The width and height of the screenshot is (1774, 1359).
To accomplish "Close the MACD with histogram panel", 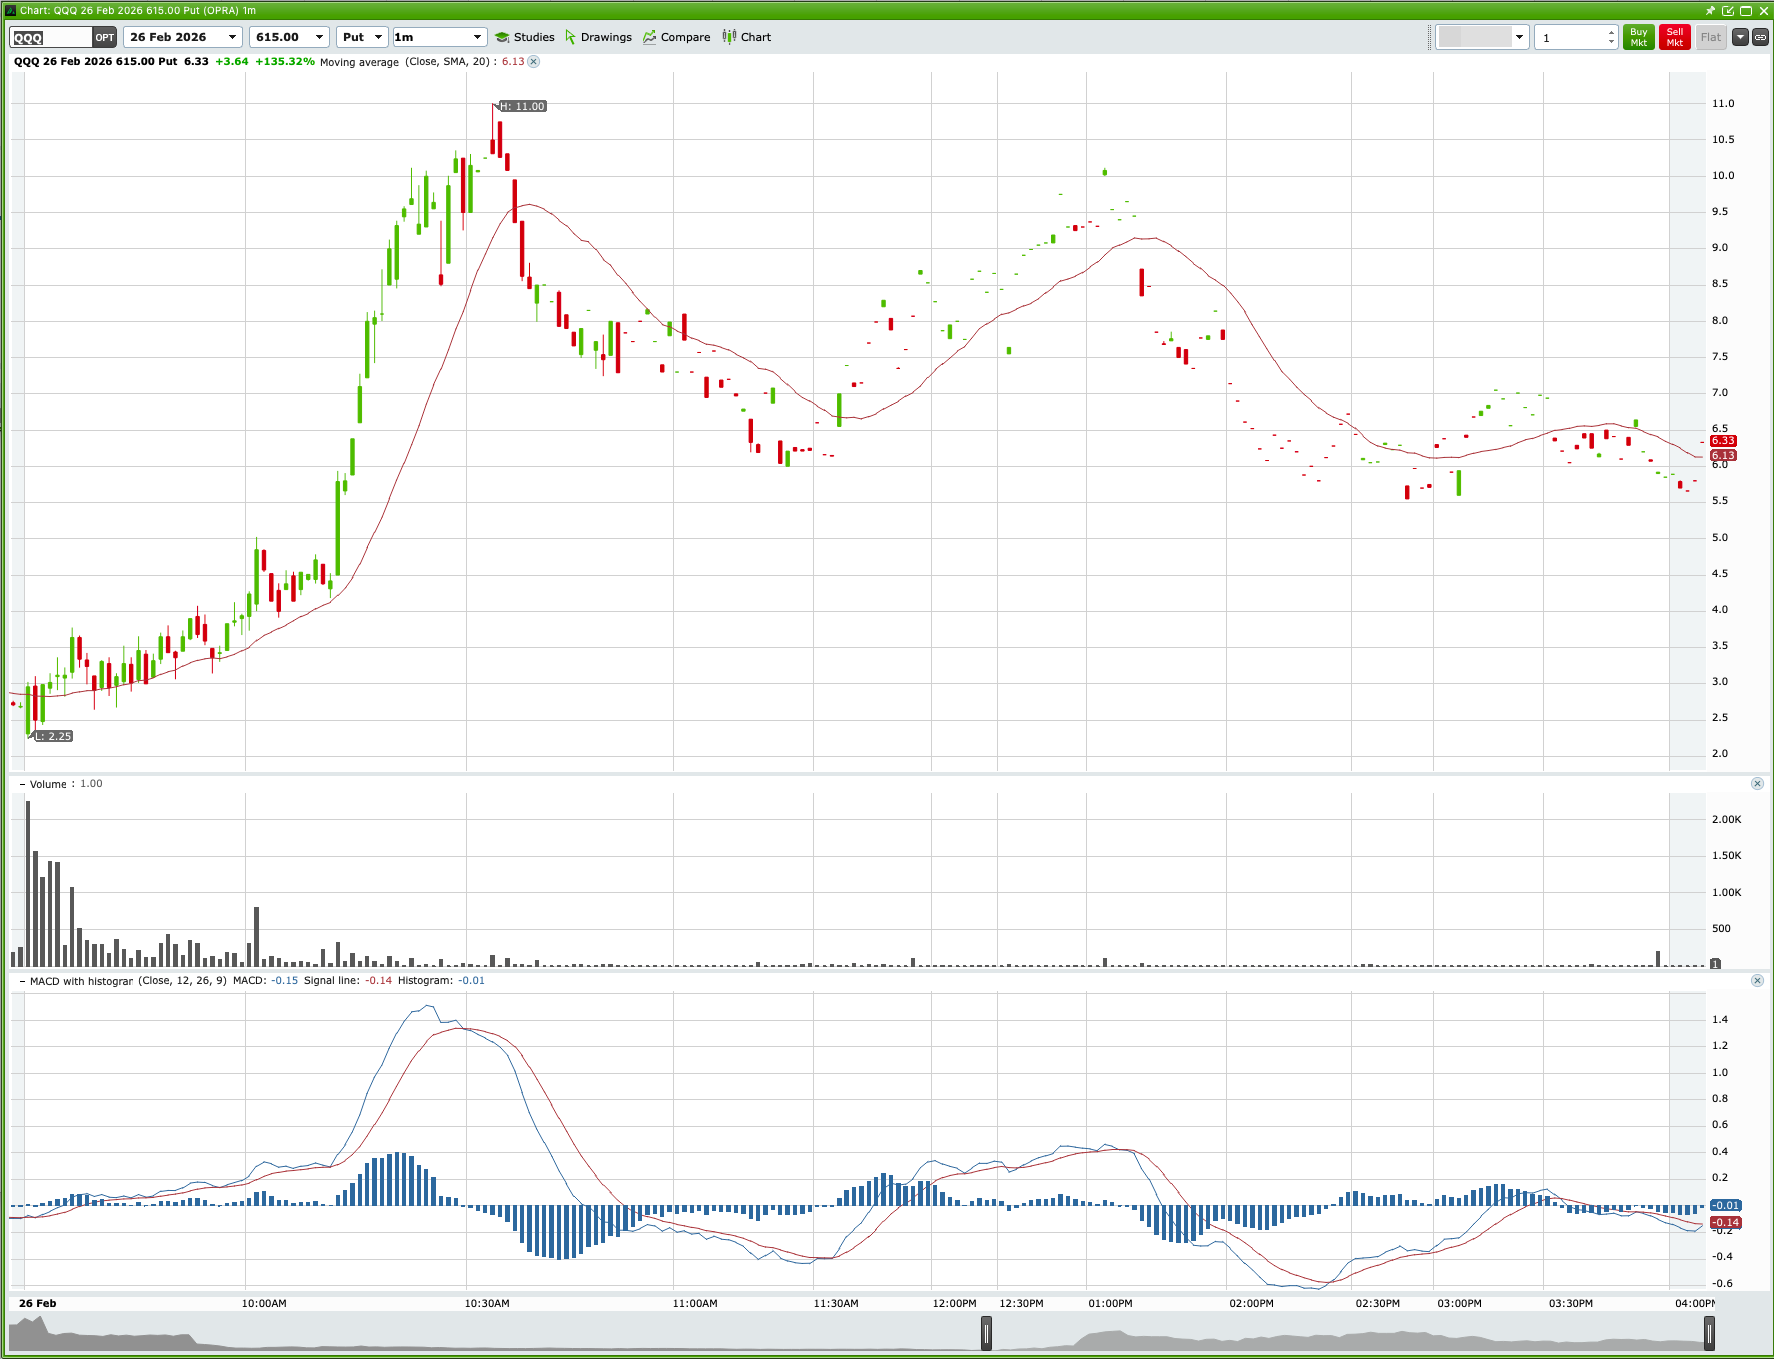I will 1757,981.
